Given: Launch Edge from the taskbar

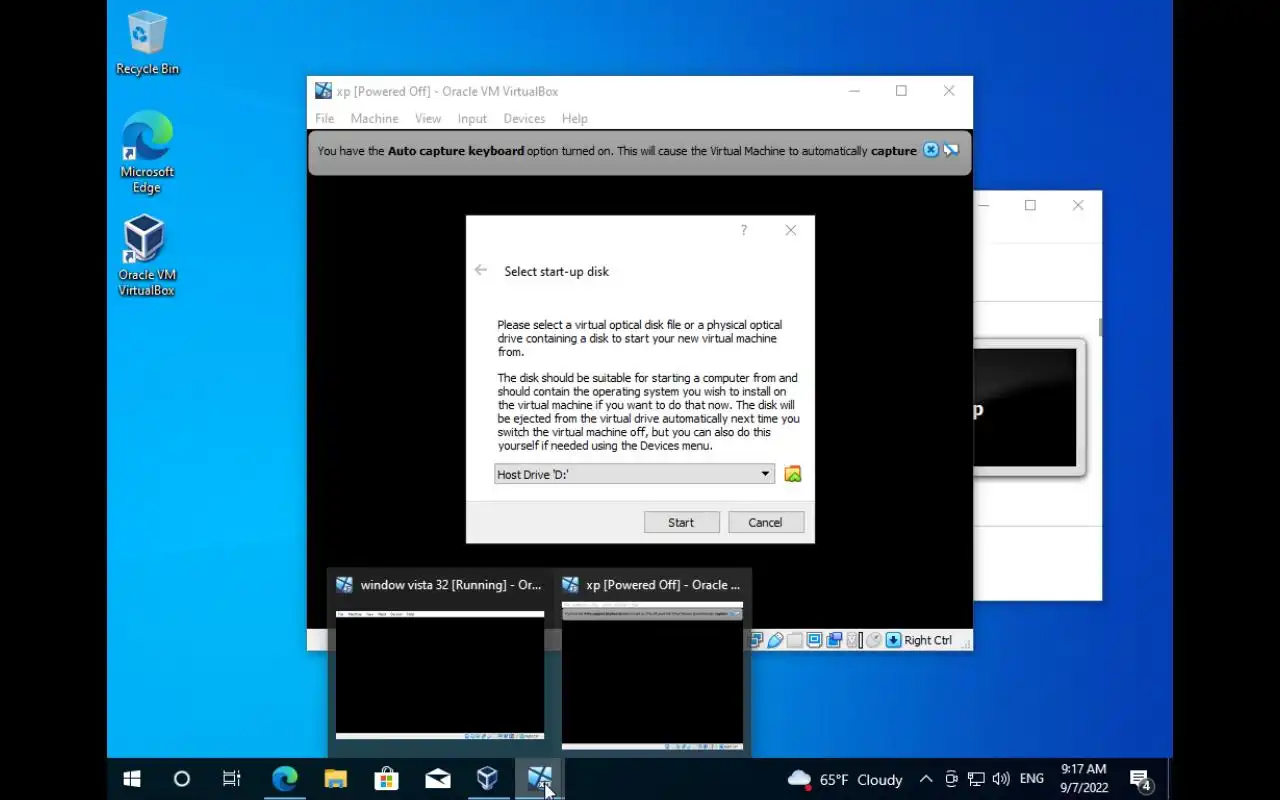Looking at the screenshot, I should (284, 779).
